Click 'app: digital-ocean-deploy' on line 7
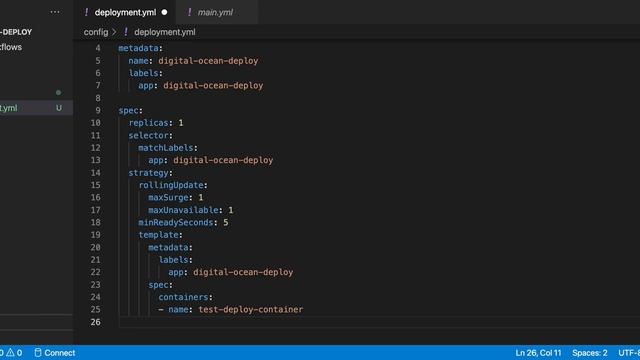Viewport: 640px width, 360px height. (x=200, y=85)
